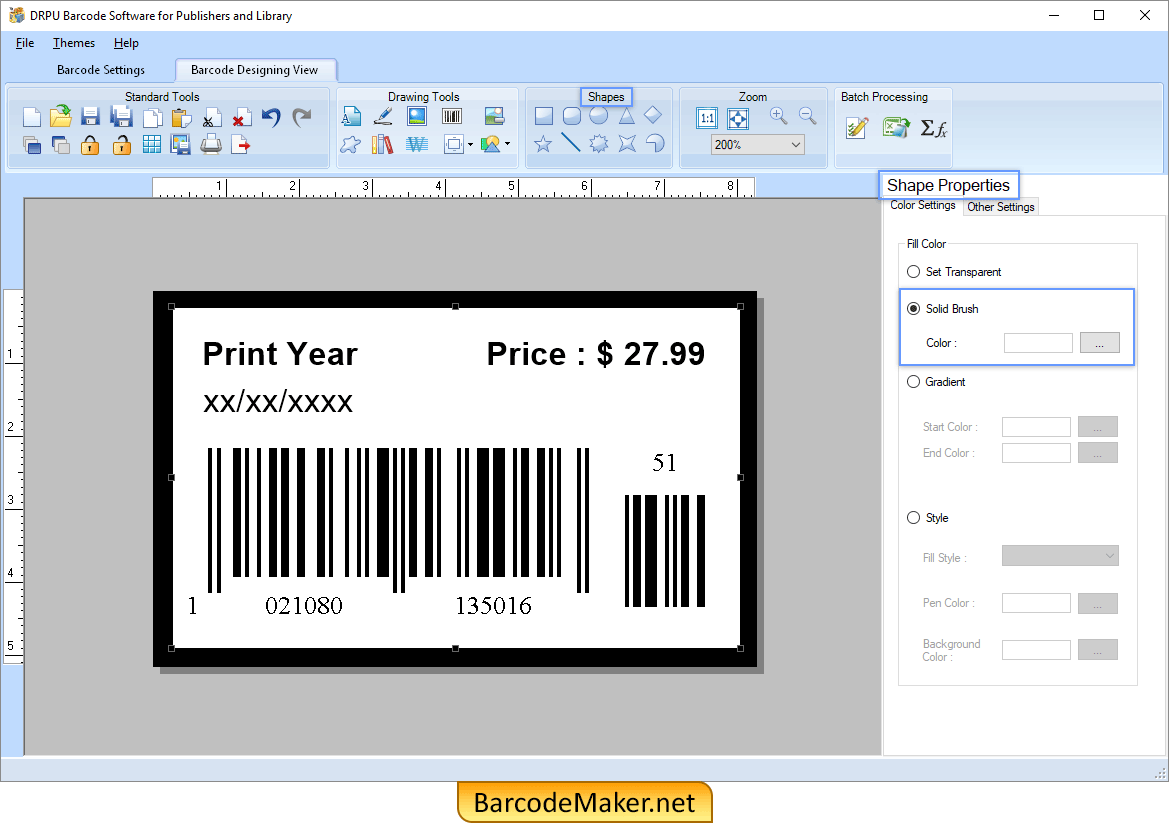The image size is (1169, 823).
Task: Open the Other Settings tab
Action: click(1001, 207)
